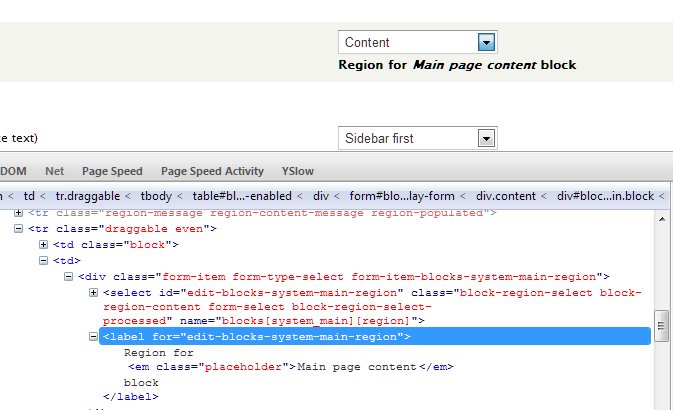Collapse the tr draggable even node
673x410 pixels.
coord(18,229)
